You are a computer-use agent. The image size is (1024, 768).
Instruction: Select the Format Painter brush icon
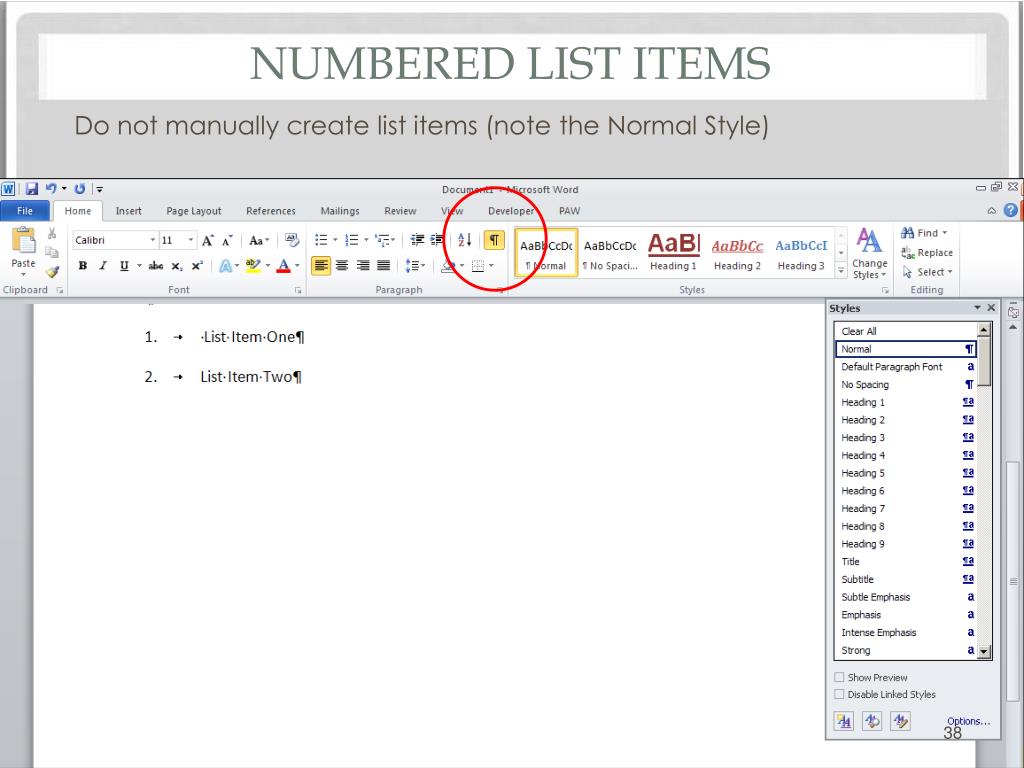pos(52,271)
